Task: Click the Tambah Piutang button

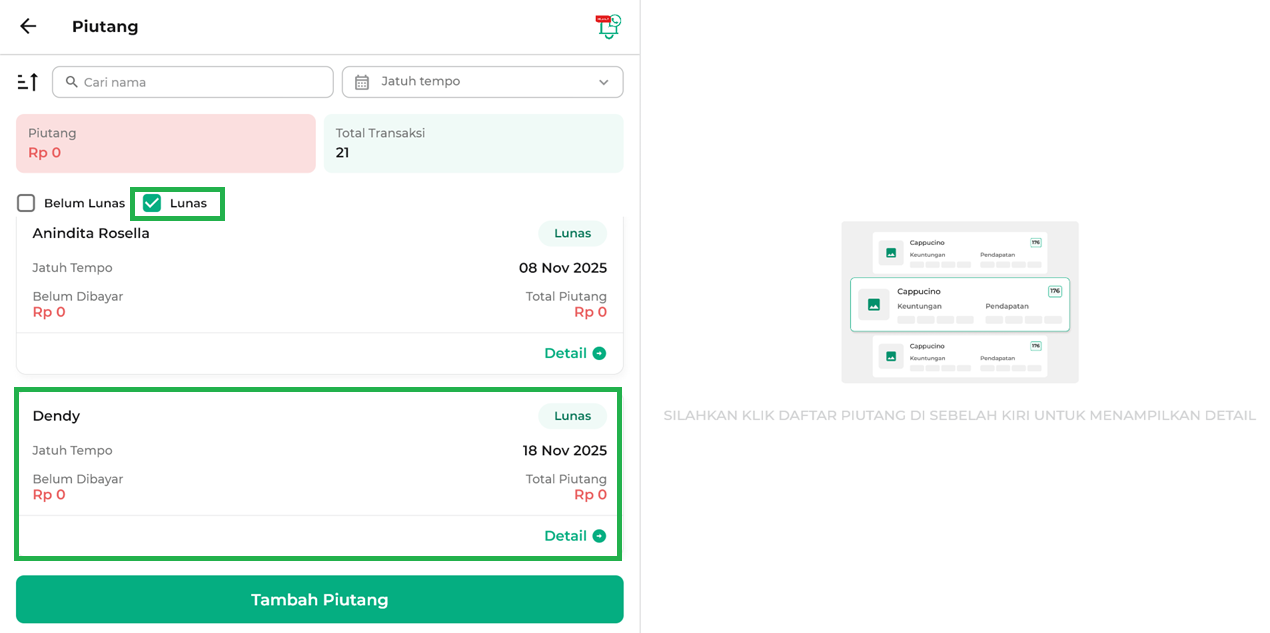Action: pyautogui.click(x=319, y=599)
